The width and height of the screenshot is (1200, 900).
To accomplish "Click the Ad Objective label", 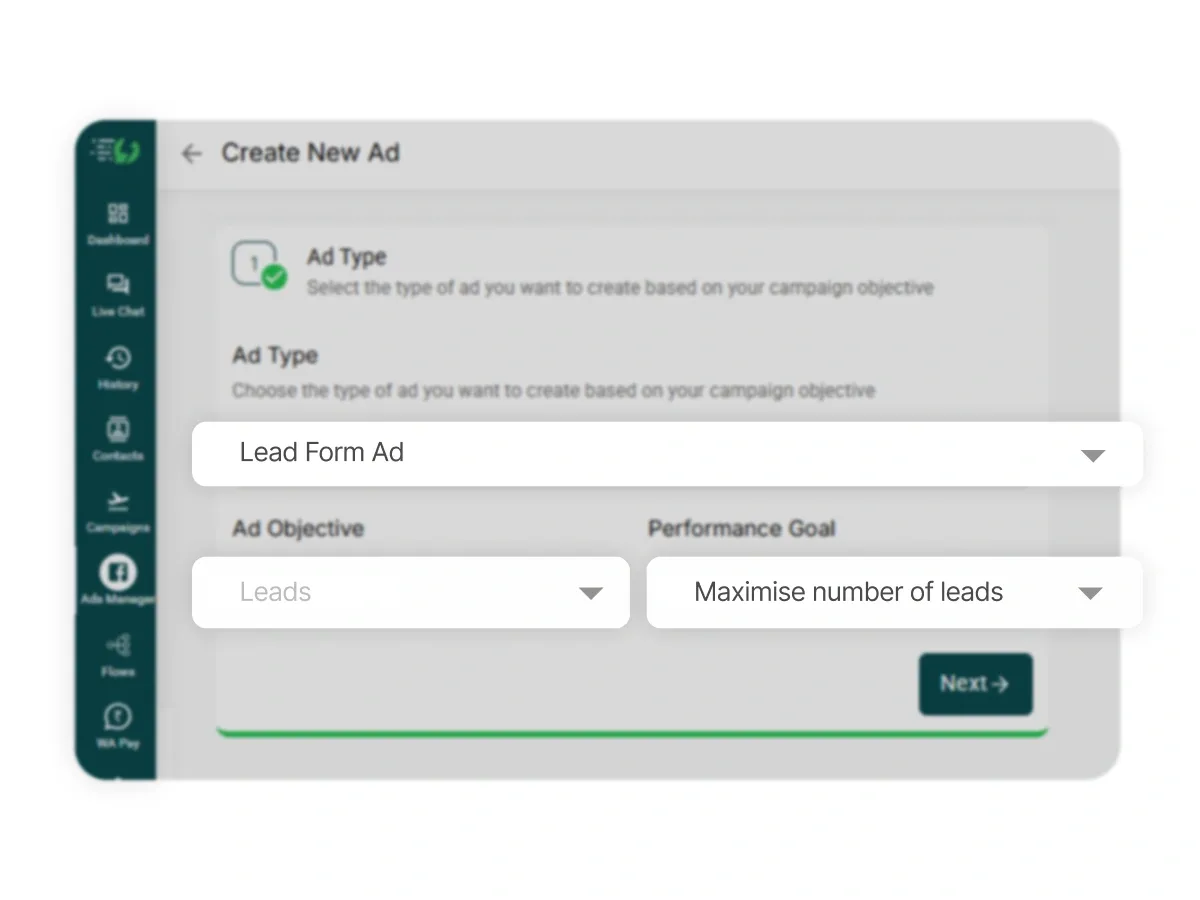I will click(297, 529).
